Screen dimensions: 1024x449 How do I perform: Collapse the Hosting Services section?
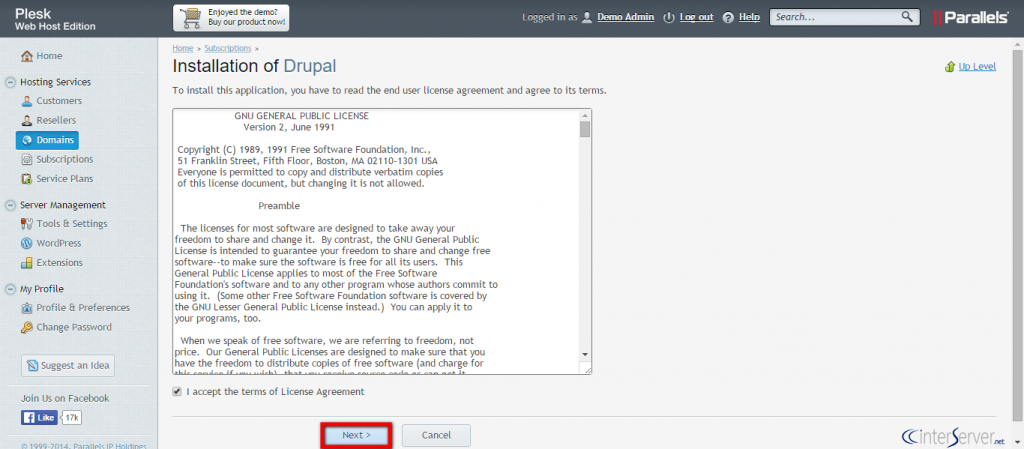click(x=10, y=82)
